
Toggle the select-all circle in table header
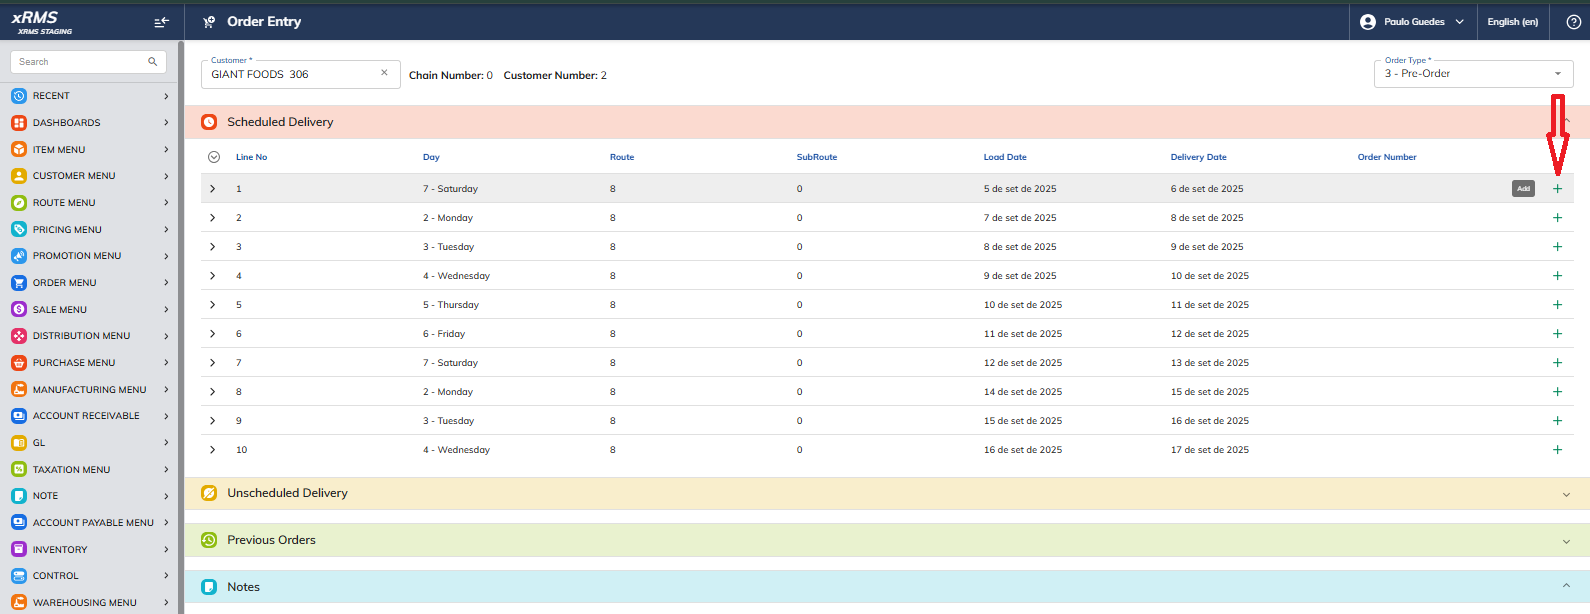[x=214, y=157]
